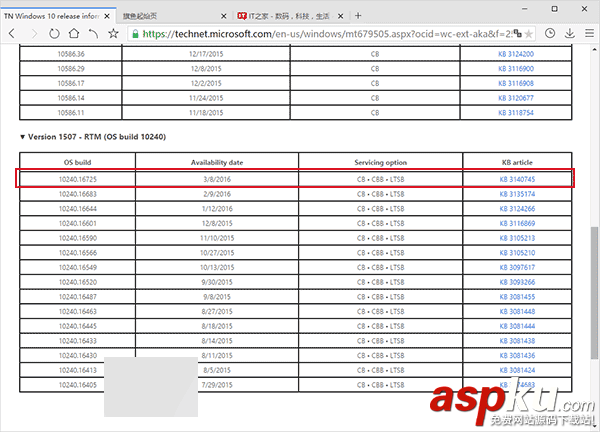Click the scrollbar up arrow
600x432 pixels.
coord(594,49)
